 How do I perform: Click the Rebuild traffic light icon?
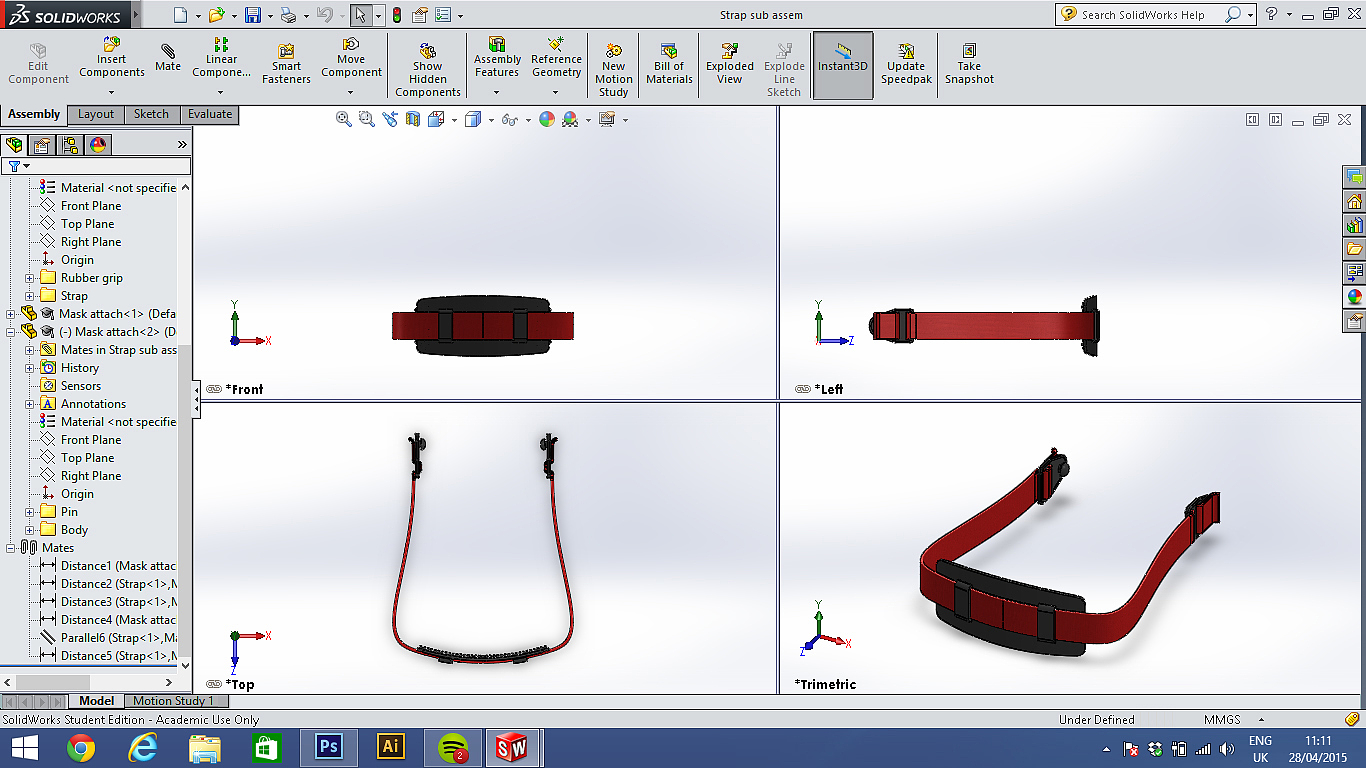click(397, 15)
